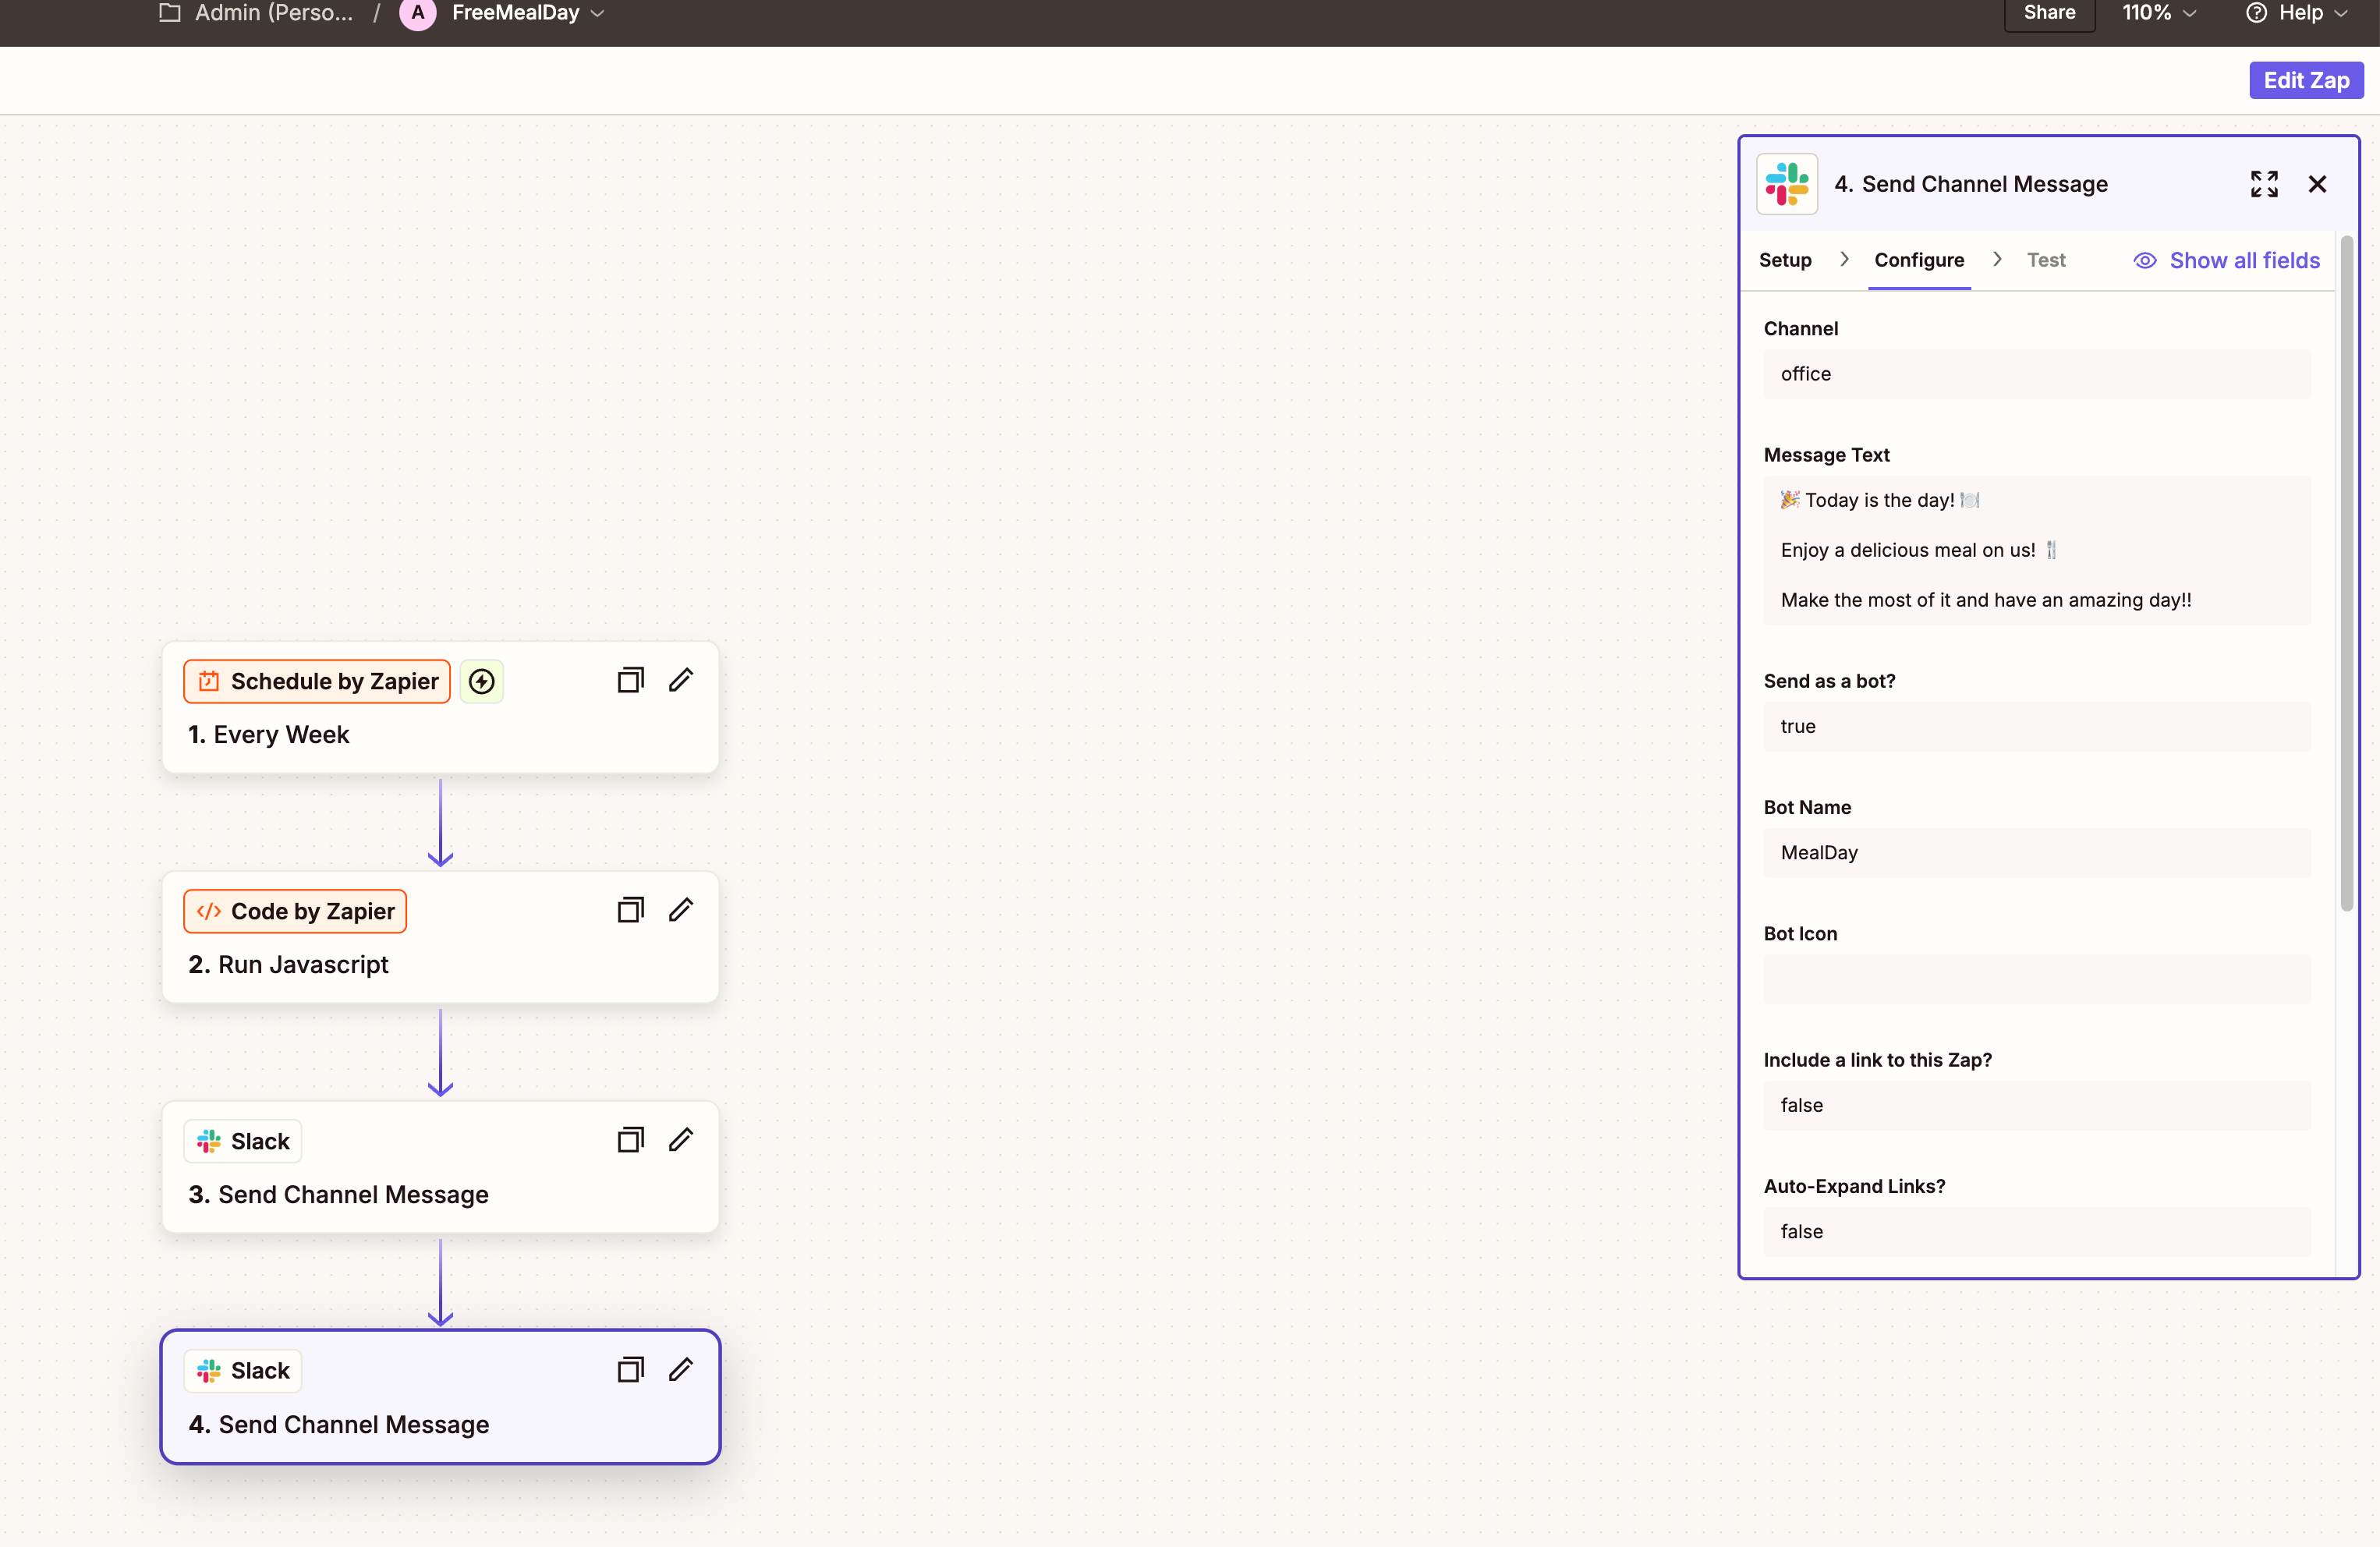The image size is (2380, 1547).
Task: Click the instant trigger lightning badge
Action: click(x=482, y=681)
